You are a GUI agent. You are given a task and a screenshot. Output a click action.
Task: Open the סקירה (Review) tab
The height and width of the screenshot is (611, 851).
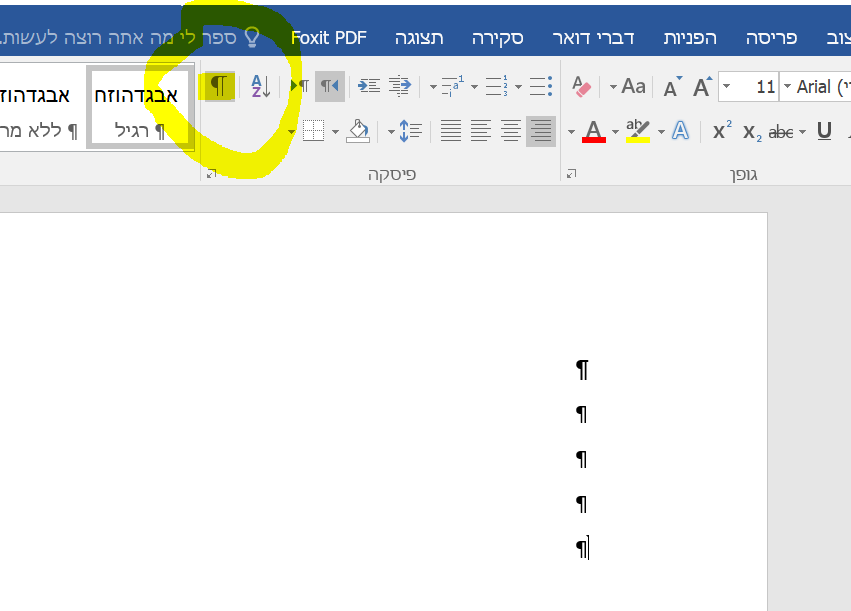(498, 38)
